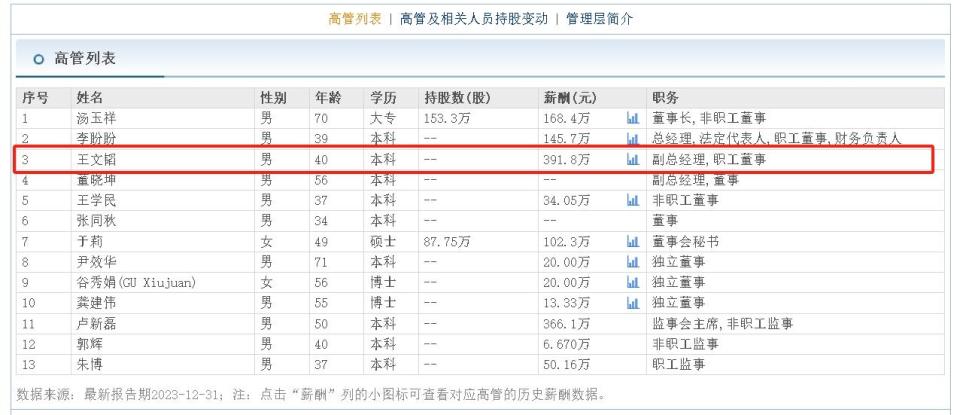Click the 学历 column header

[x=383, y=98]
